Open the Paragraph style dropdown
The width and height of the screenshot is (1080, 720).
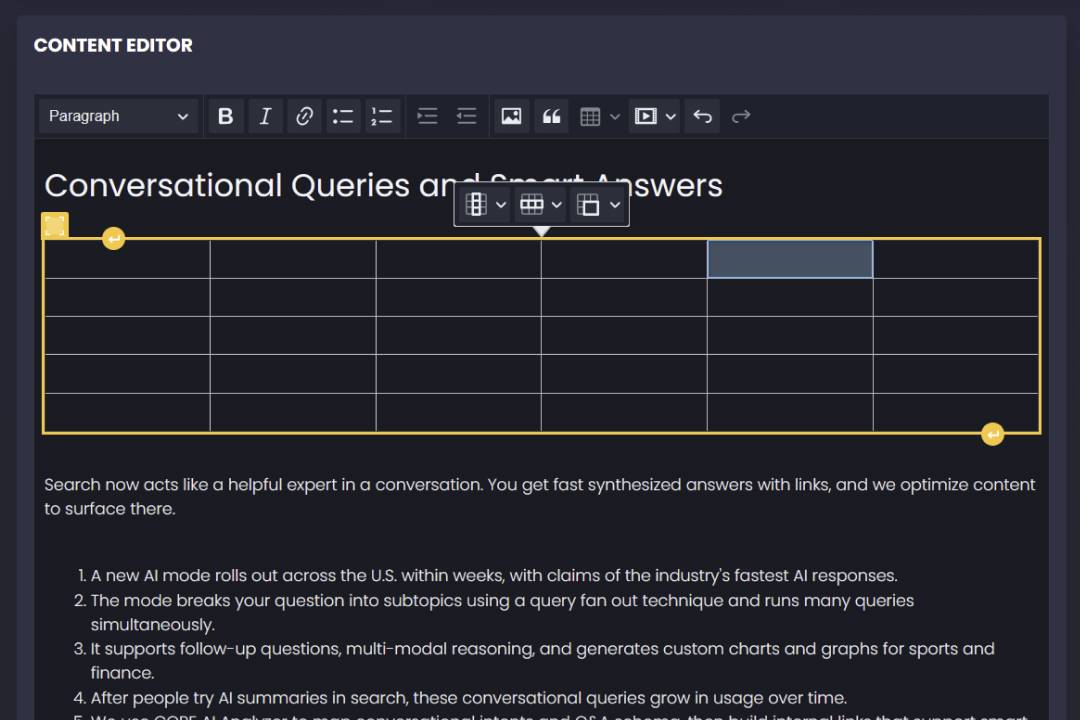(118, 116)
